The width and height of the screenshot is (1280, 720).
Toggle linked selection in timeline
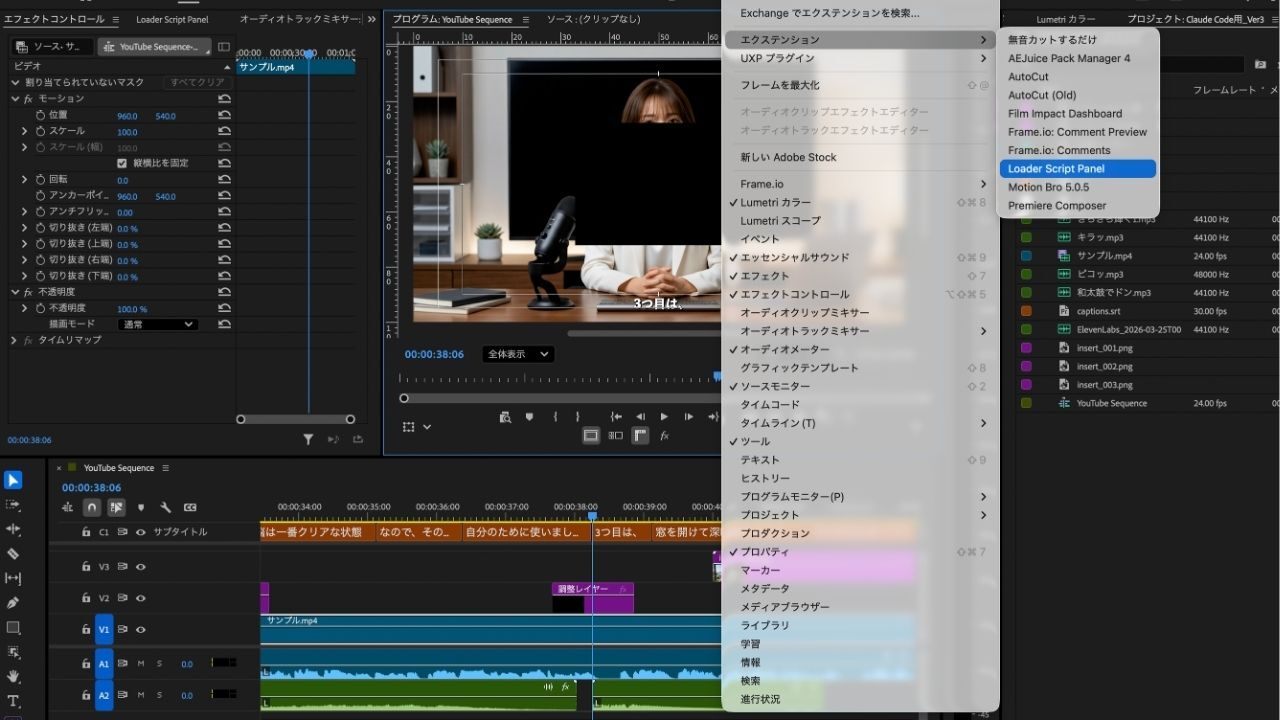click(116, 508)
